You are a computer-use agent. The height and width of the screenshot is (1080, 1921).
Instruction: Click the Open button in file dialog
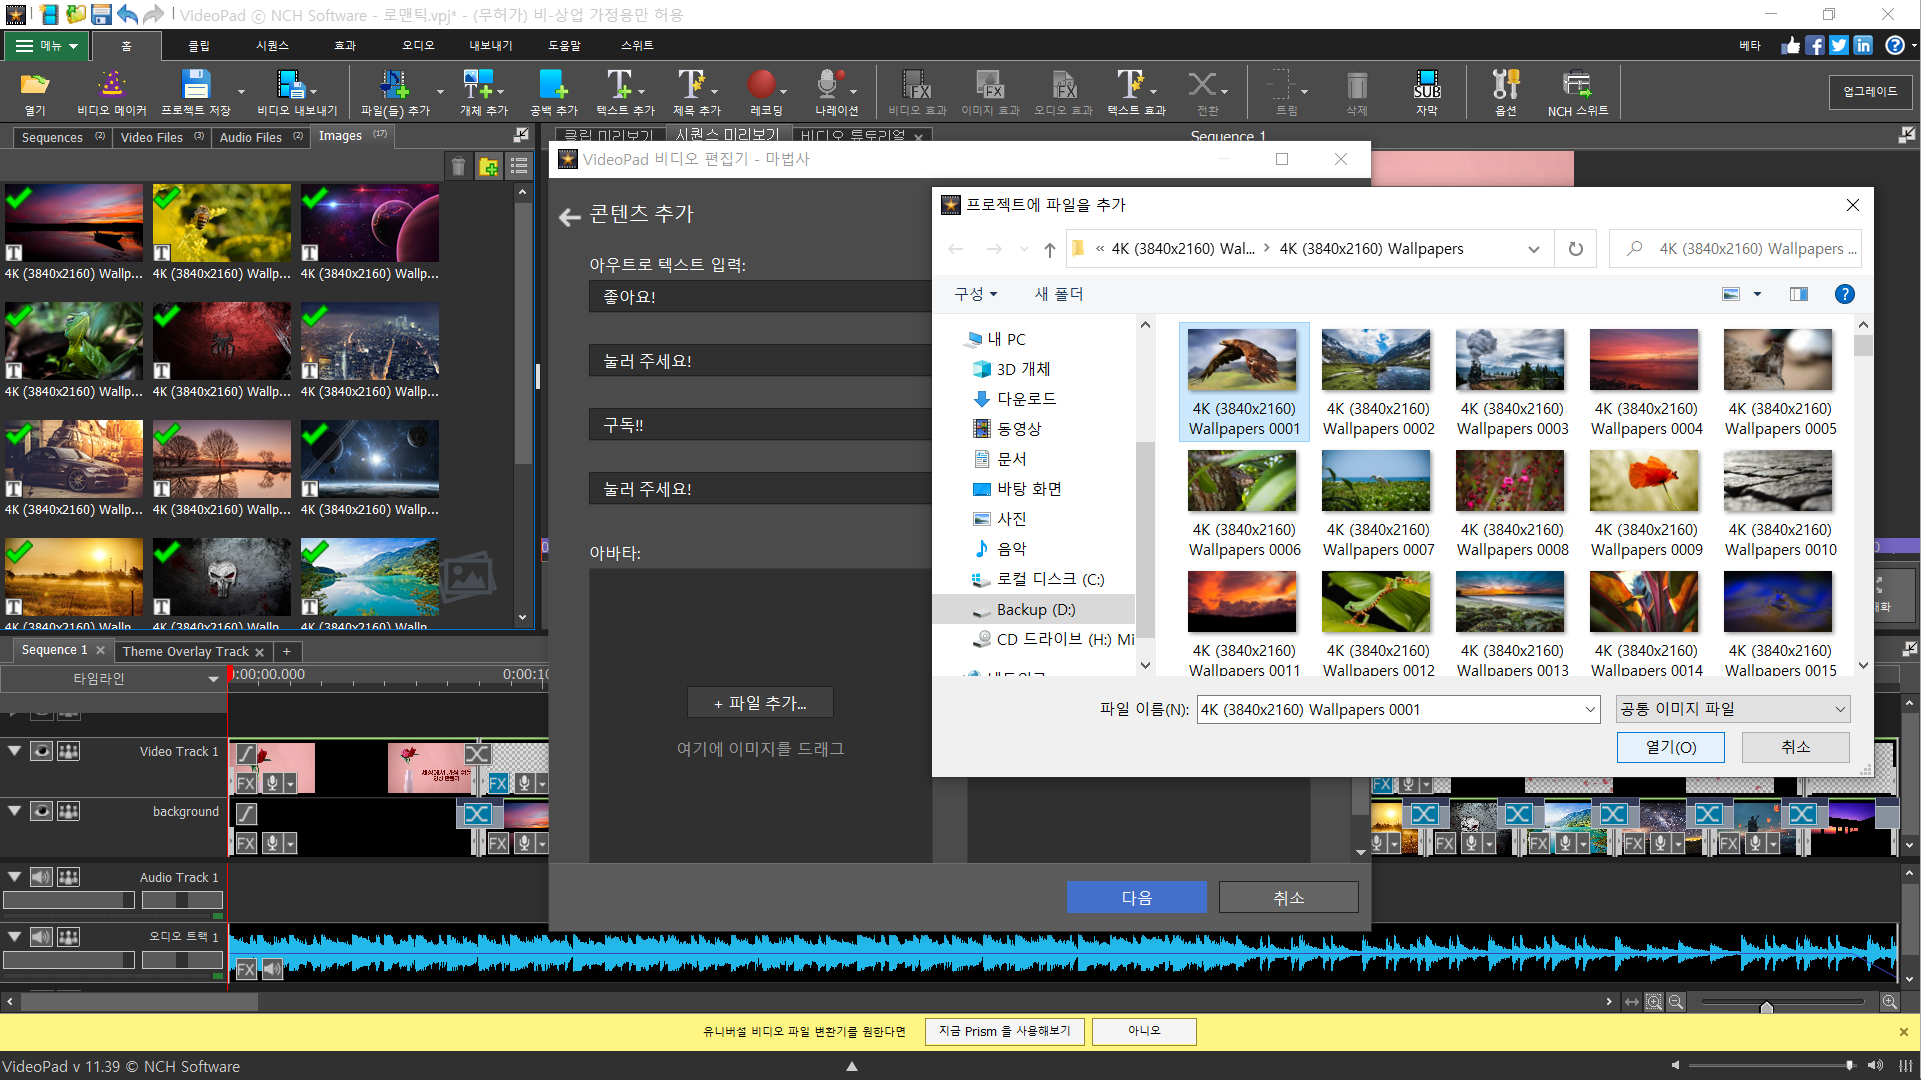click(x=1670, y=747)
